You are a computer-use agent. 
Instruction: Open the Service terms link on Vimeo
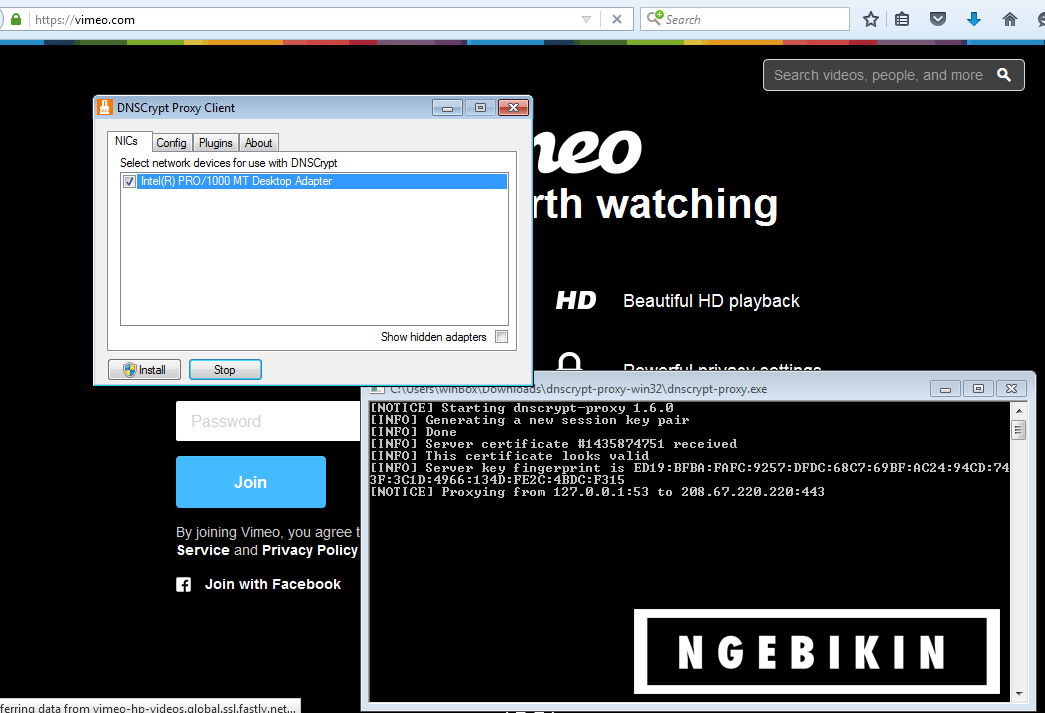coord(203,550)
